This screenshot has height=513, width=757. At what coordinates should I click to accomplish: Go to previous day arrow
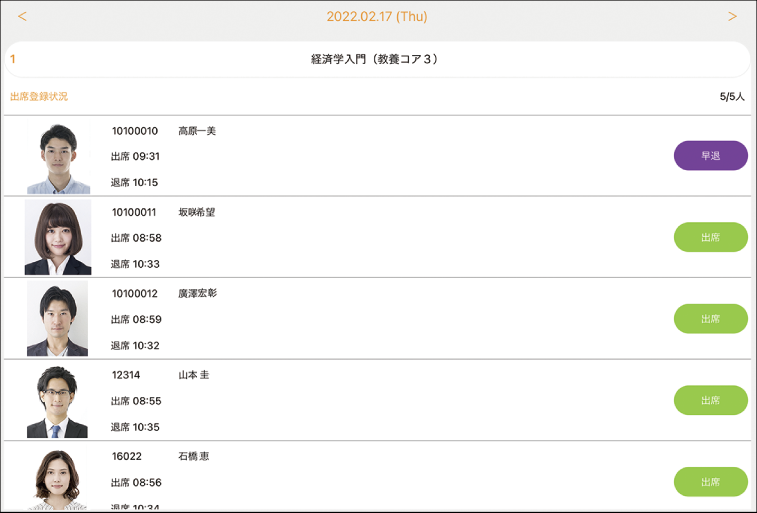pos(23,17)
